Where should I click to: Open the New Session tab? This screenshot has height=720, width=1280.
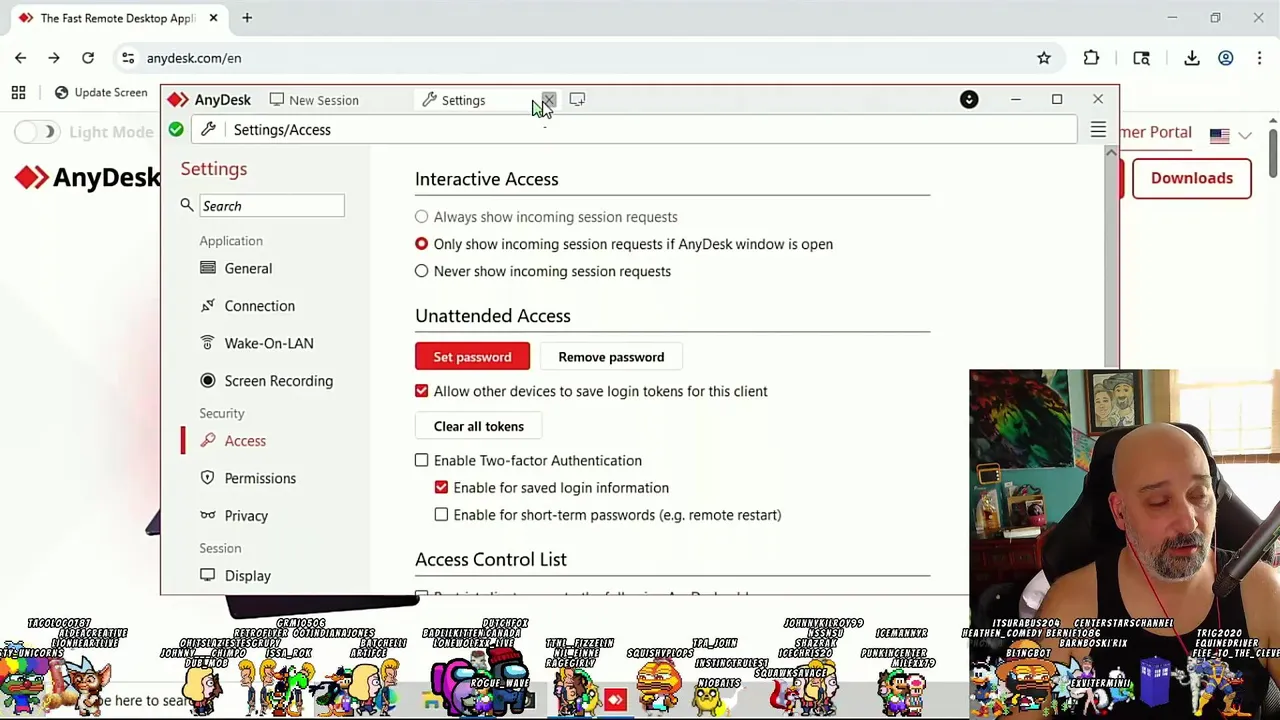[314, 100]
